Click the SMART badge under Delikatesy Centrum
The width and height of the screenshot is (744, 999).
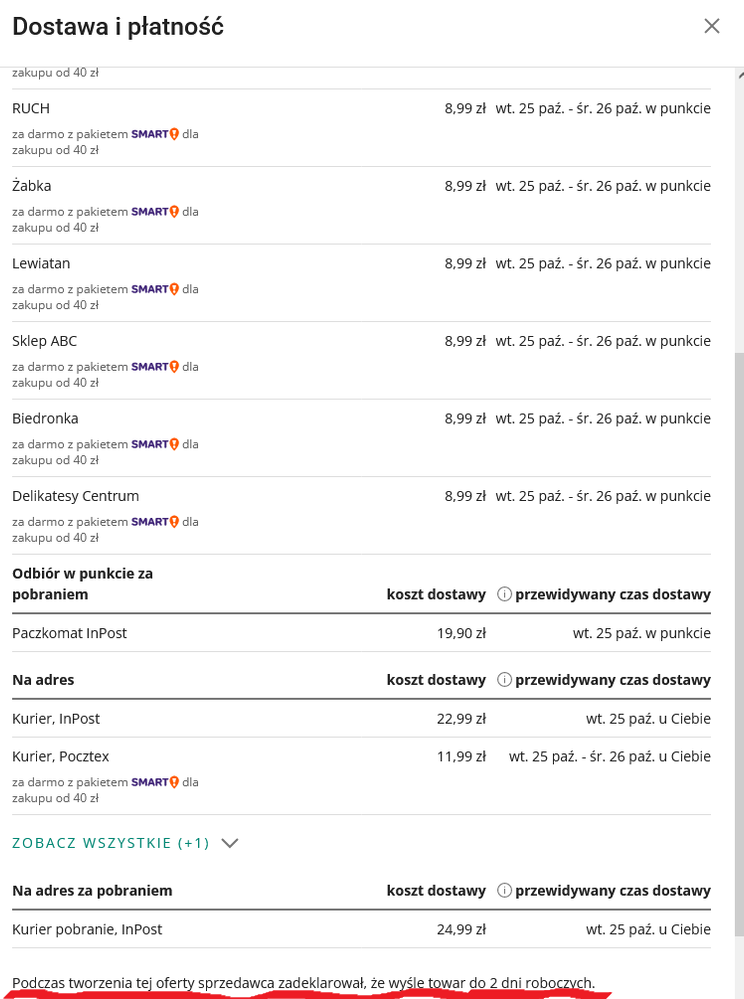point(155,522)
